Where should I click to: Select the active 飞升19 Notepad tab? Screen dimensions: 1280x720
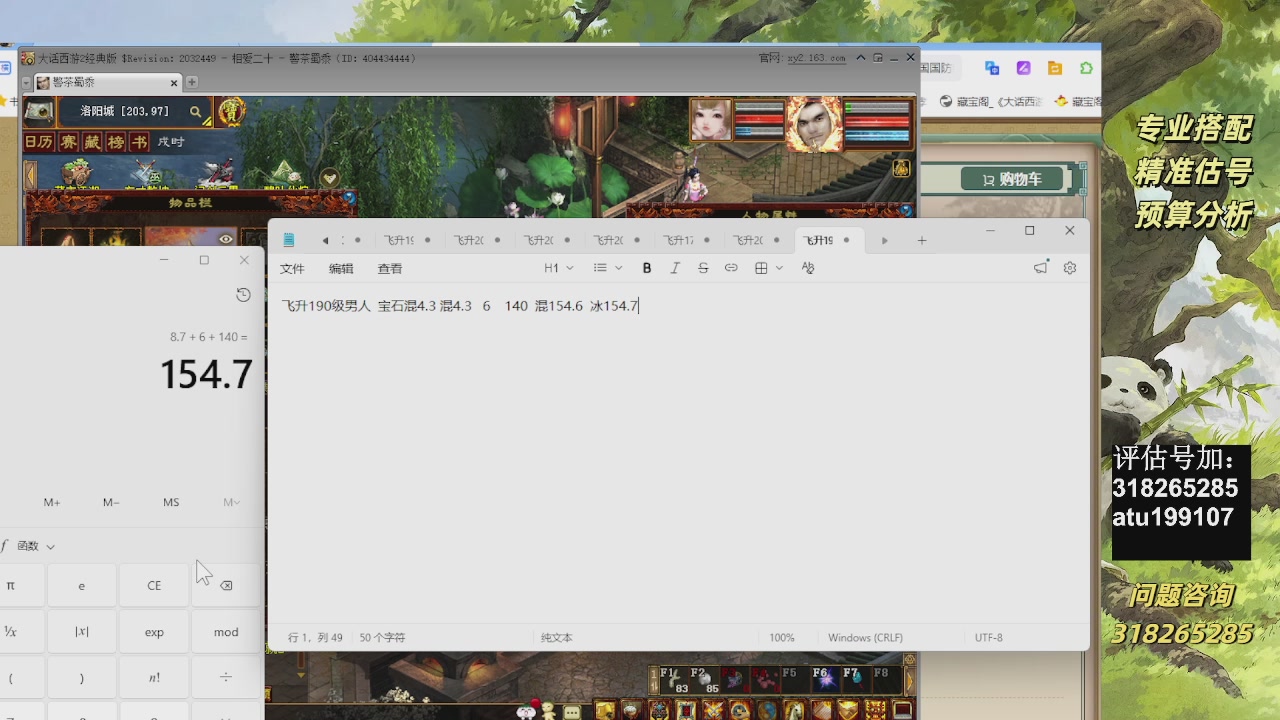tap(827, 240)
